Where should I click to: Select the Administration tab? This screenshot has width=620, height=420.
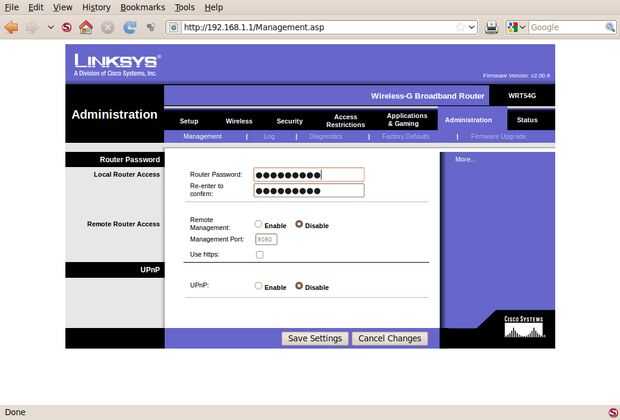point(468,119)
